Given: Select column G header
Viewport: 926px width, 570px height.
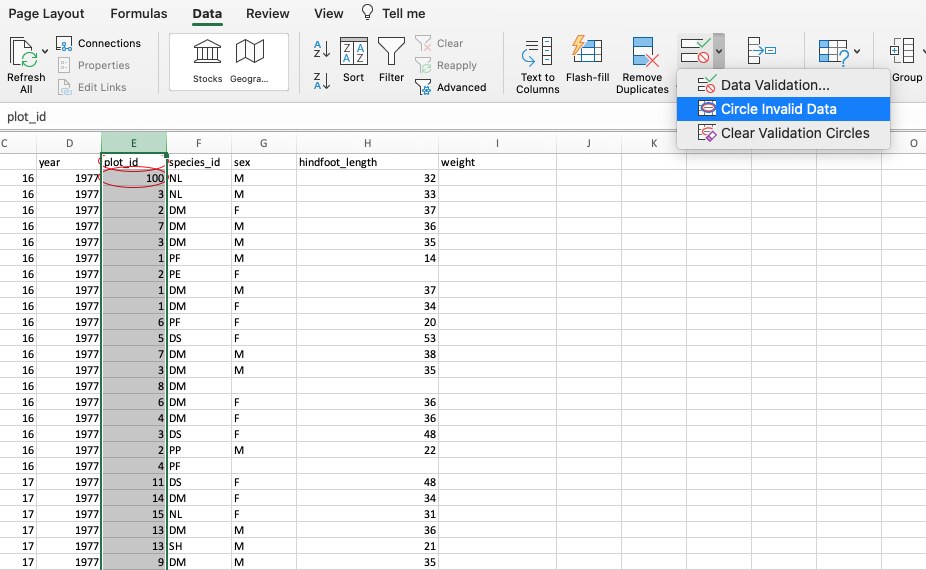Looking at the screenshot, I should tap(264, 143).
